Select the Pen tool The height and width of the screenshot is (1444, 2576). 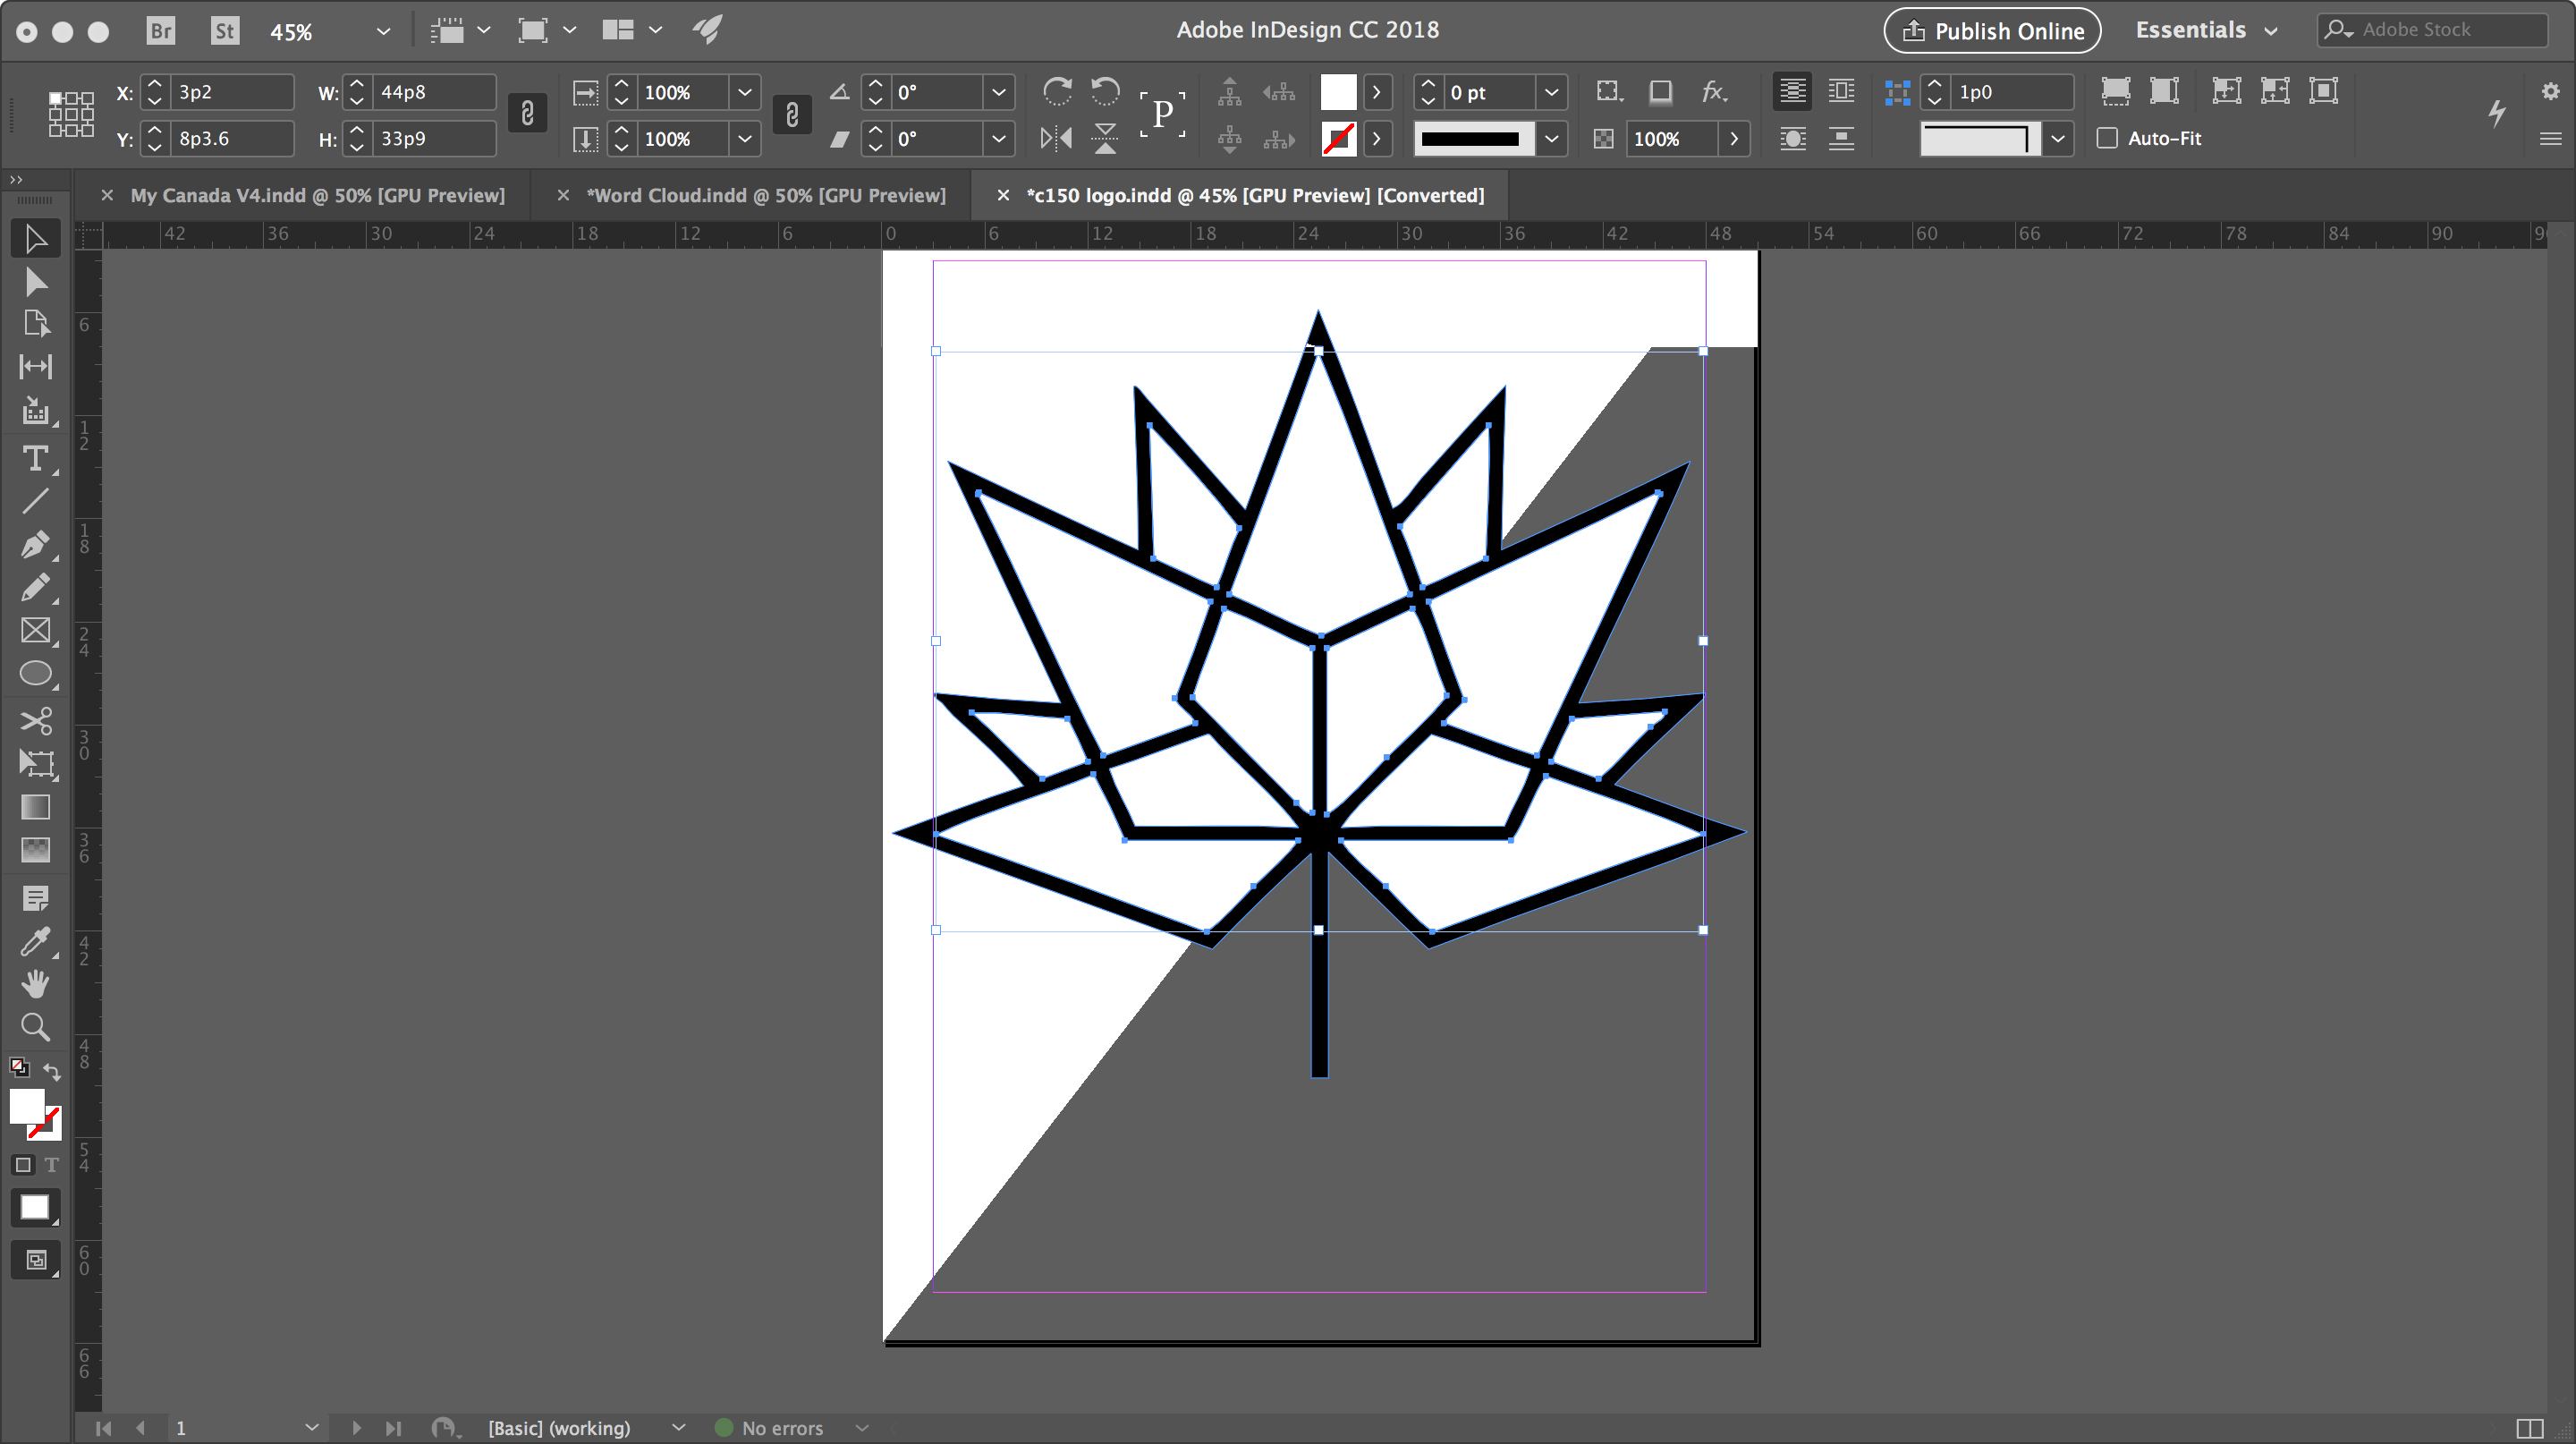tap(37, 545)
